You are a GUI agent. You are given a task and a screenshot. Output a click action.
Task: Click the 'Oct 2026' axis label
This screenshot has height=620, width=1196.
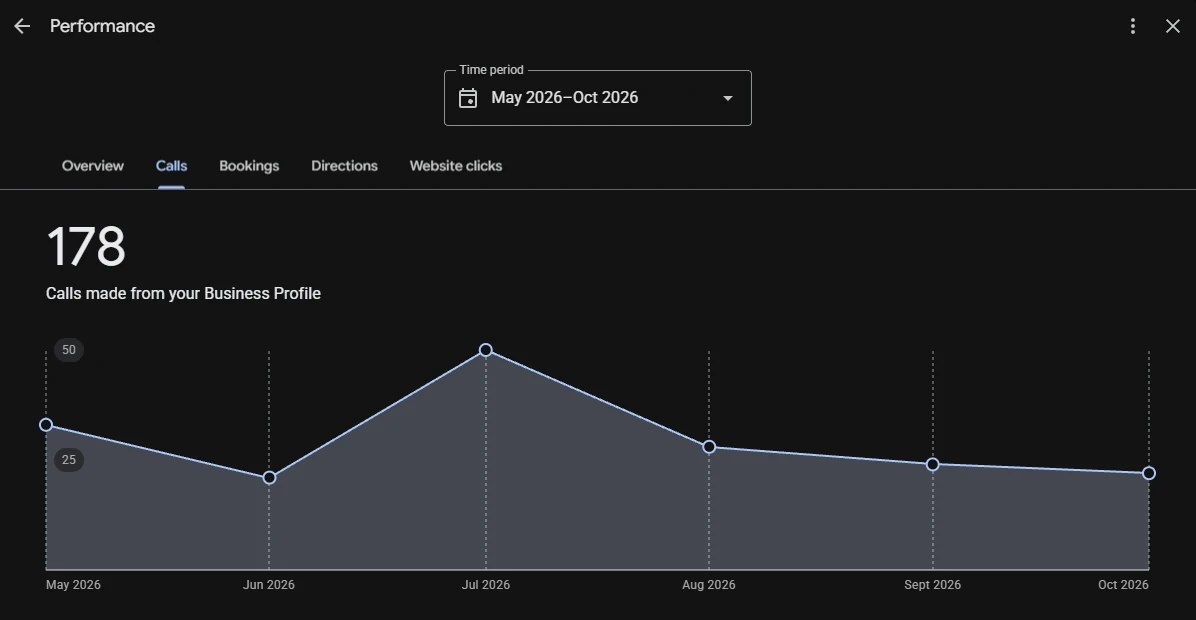click(x=1123, y=585)
